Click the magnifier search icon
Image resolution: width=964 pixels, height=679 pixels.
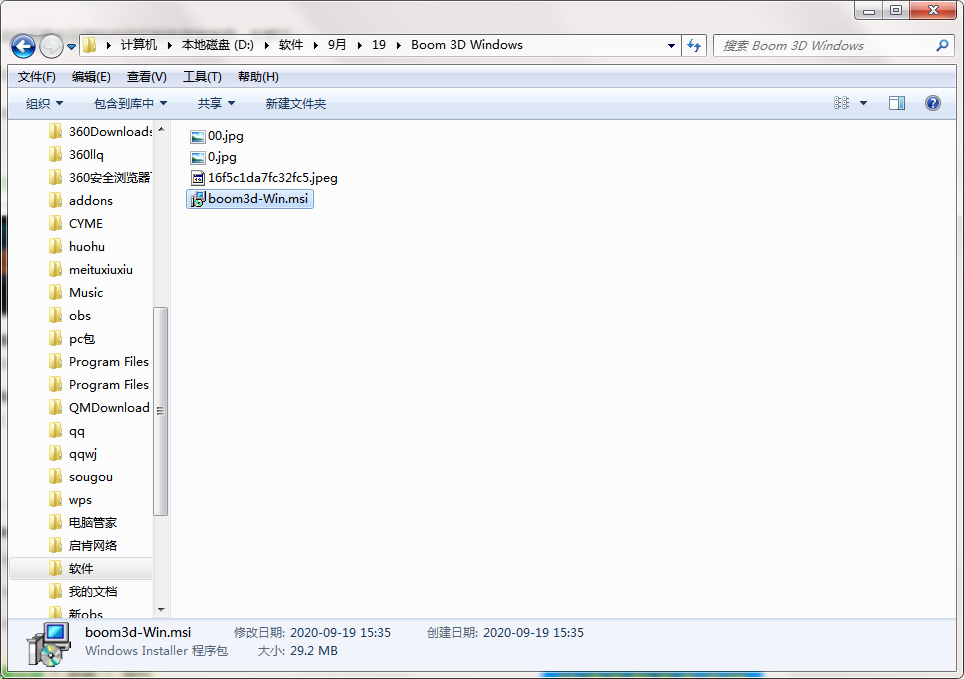942,46
